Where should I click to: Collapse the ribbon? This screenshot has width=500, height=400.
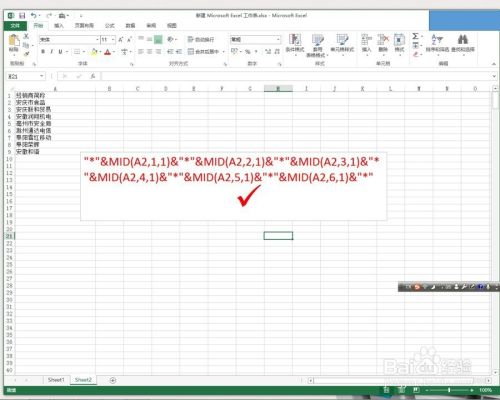click(x=494, y=64)
